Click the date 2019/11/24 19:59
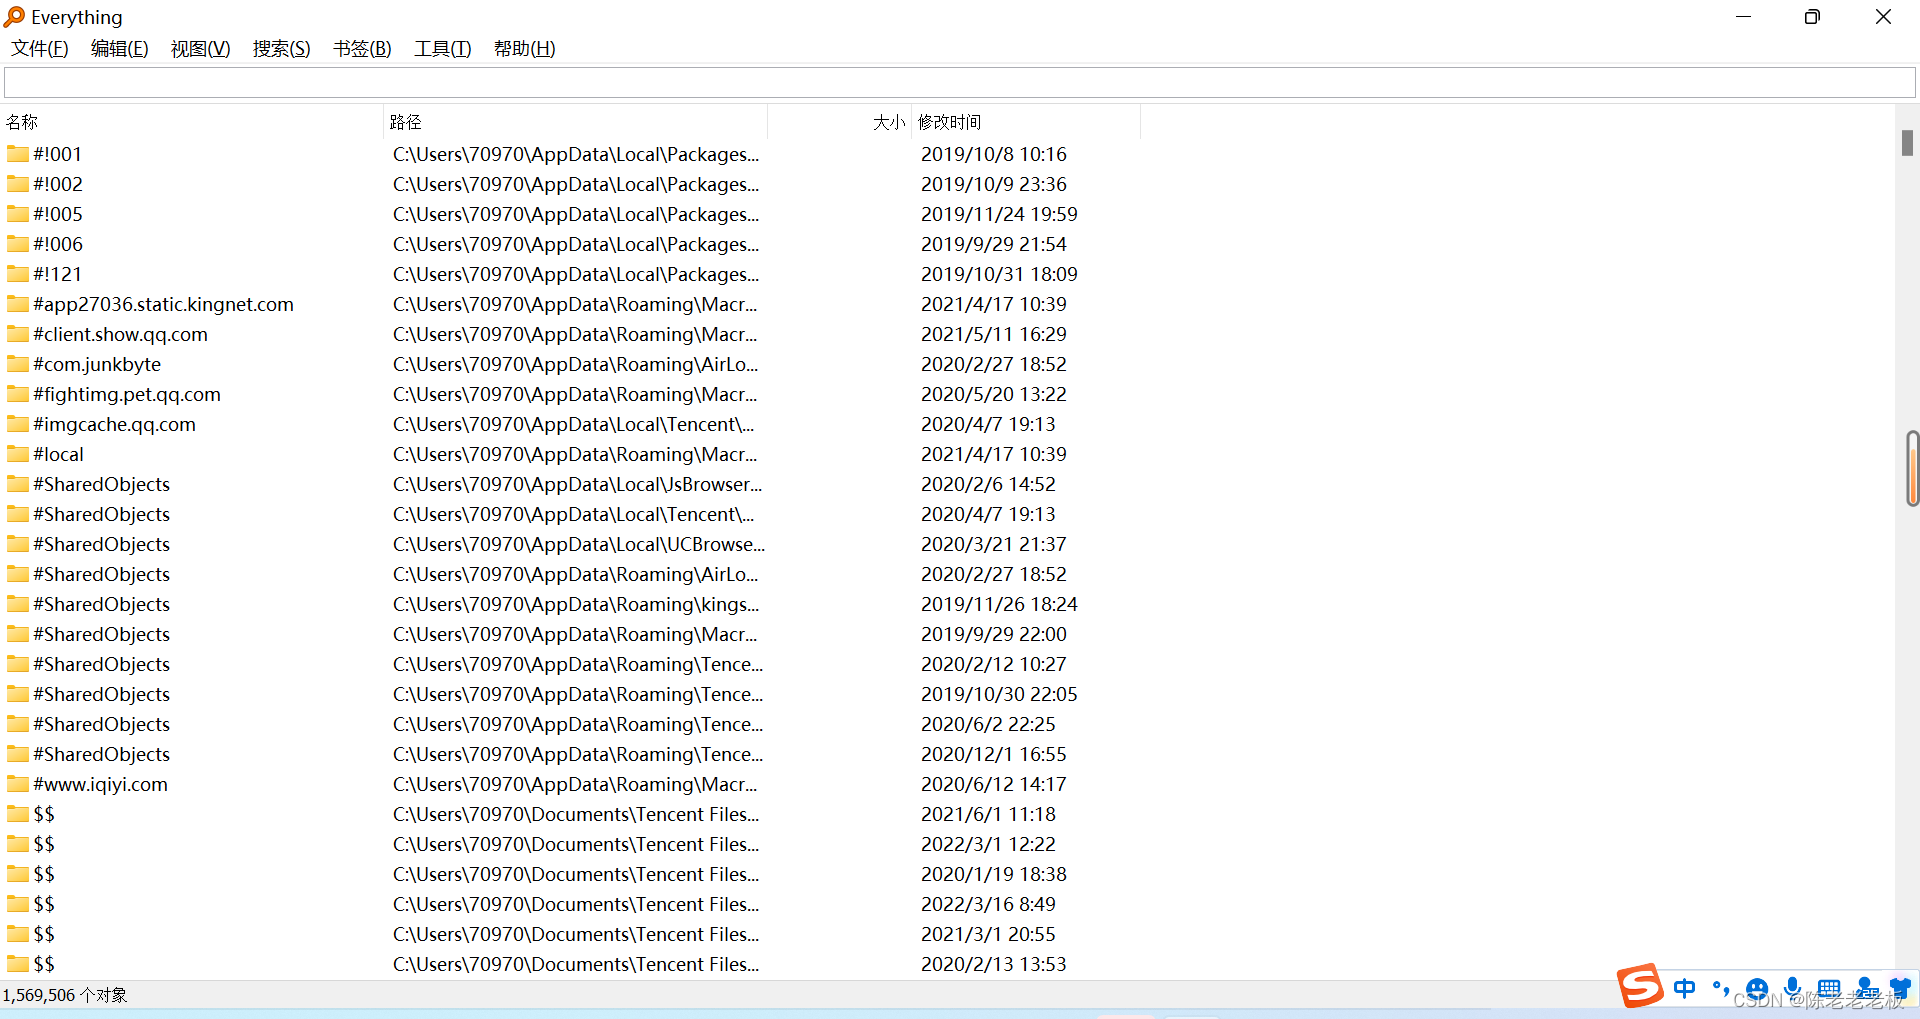The height and width of the screenshot is (1019, 1920). click(x=999, y=214)
